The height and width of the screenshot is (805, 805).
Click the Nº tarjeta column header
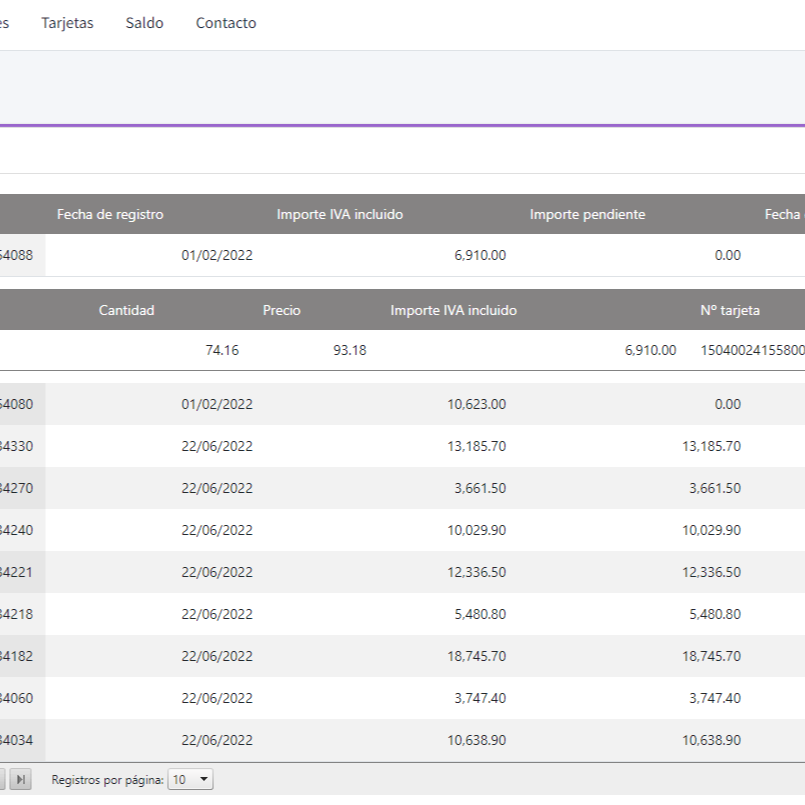[x=730, y=310]
